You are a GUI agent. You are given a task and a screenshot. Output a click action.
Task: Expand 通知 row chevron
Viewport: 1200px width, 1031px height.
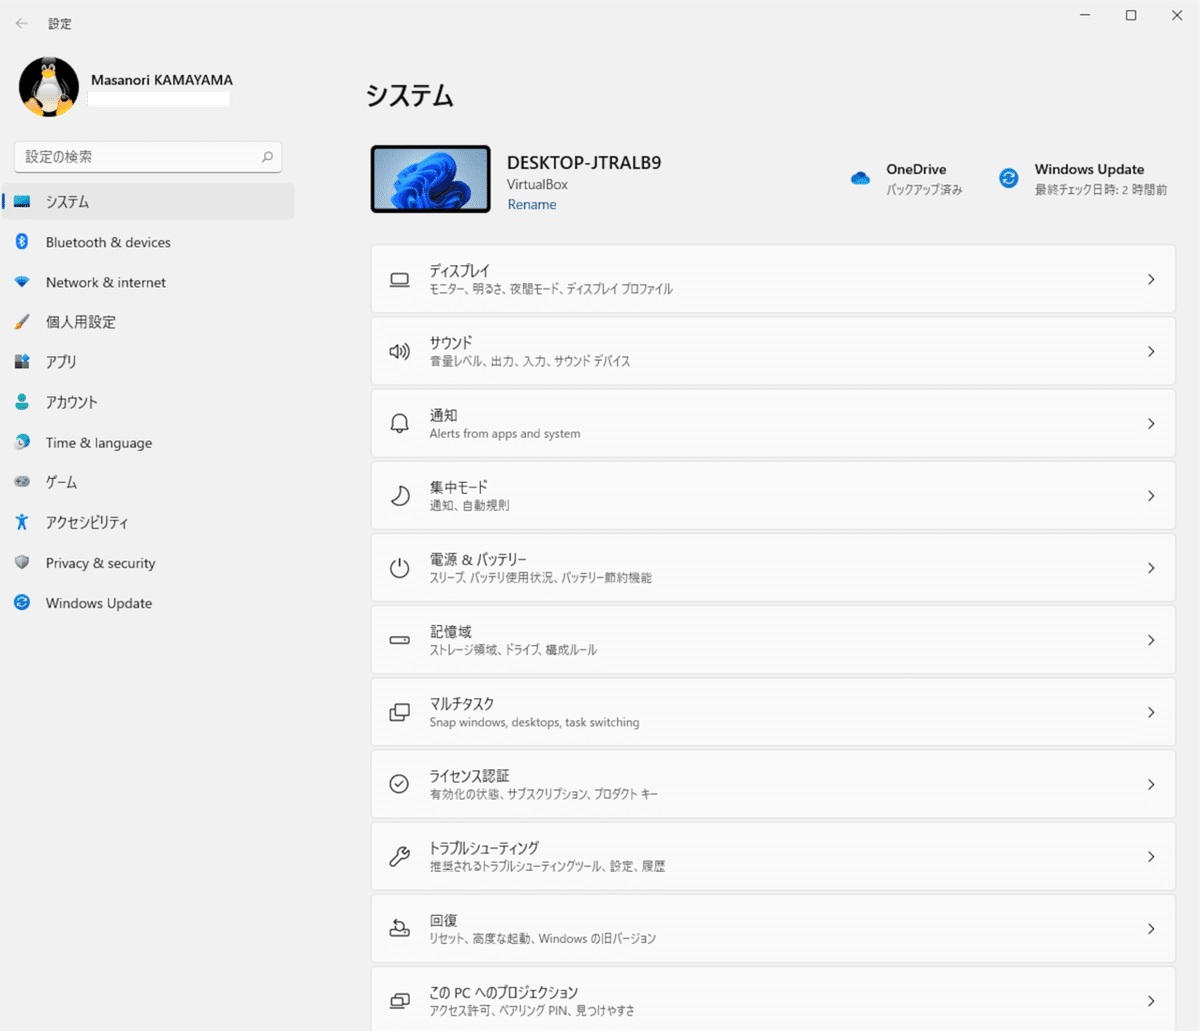coord(1151,424)
